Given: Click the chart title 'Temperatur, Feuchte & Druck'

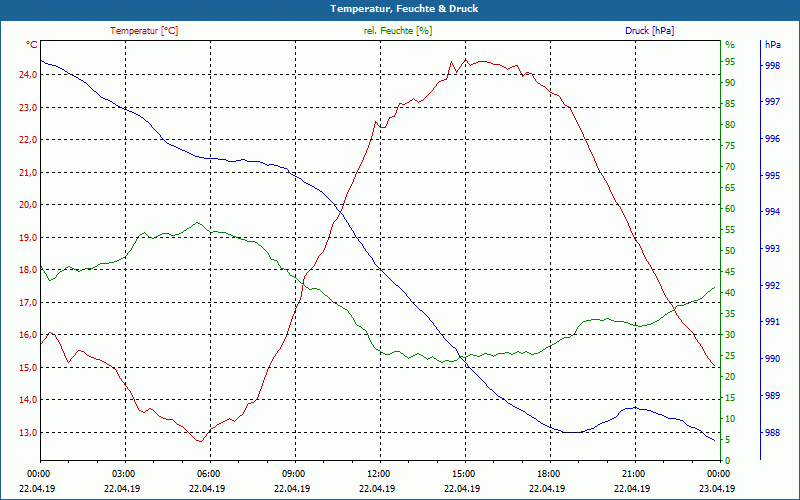Looking at the screenshot, I should click(404, 9).
